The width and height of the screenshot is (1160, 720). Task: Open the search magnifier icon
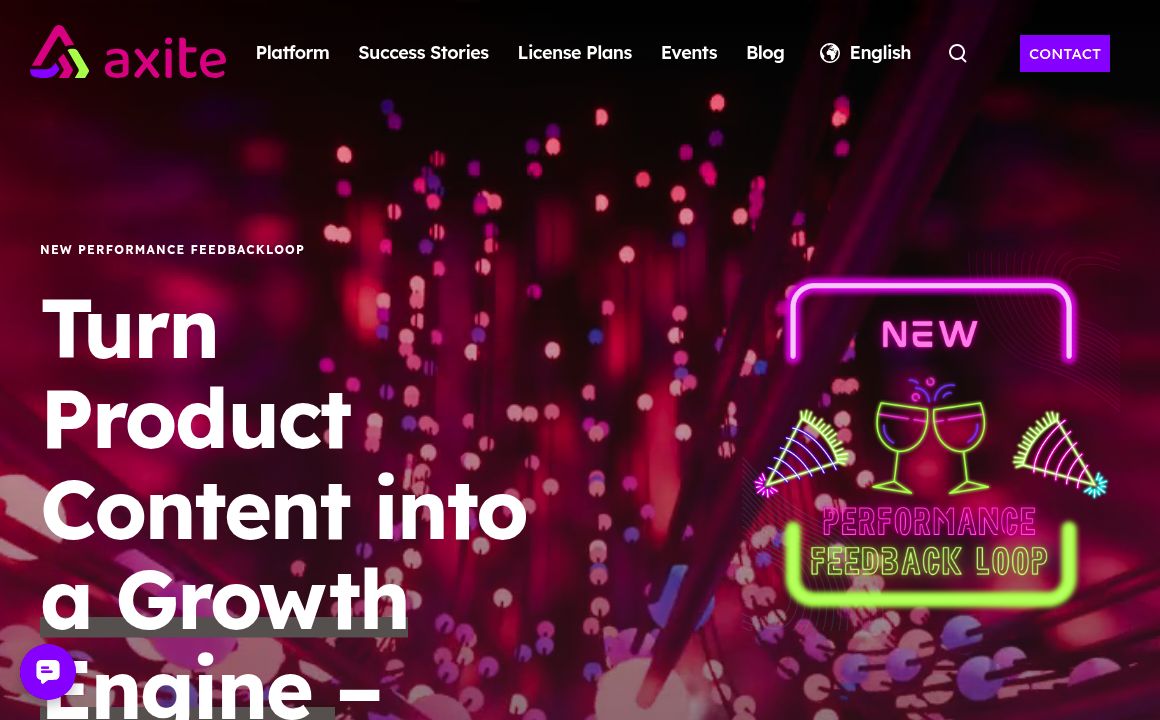[x=957, y=53]
